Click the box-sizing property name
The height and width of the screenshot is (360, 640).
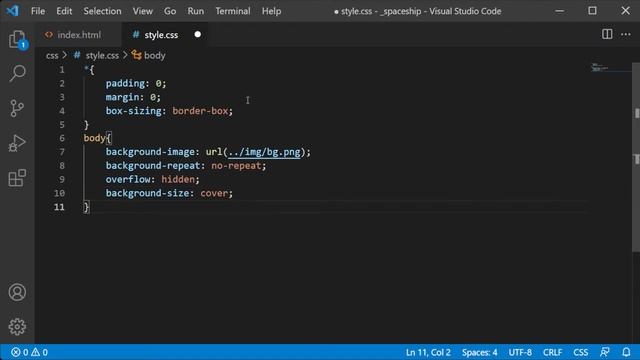(133, 111)
